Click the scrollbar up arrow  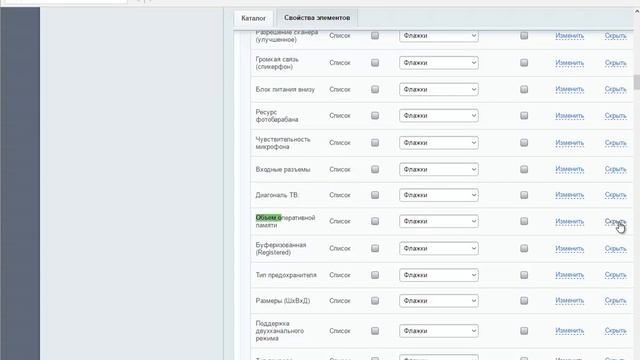pos(637,12)
